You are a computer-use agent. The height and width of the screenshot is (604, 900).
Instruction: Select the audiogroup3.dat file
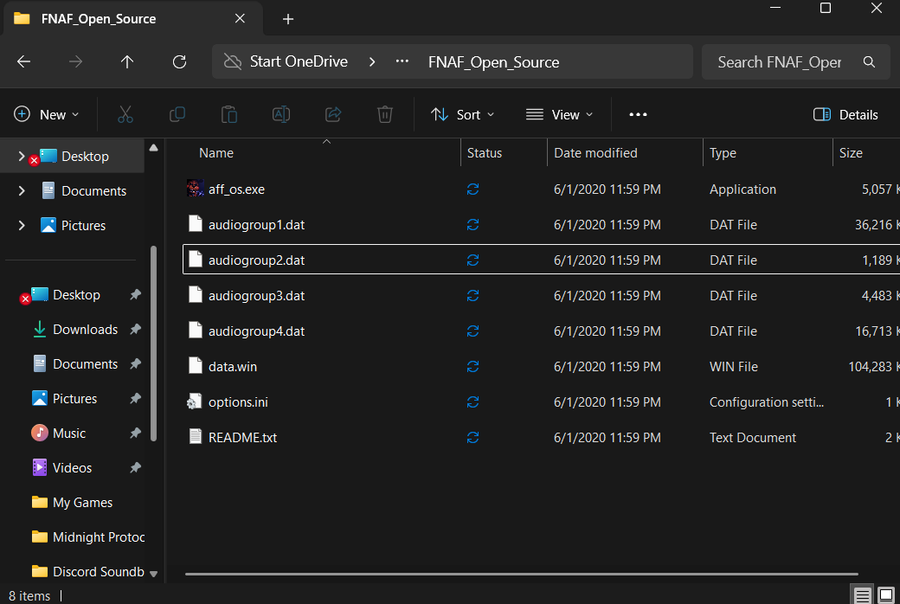click(541, 295)
